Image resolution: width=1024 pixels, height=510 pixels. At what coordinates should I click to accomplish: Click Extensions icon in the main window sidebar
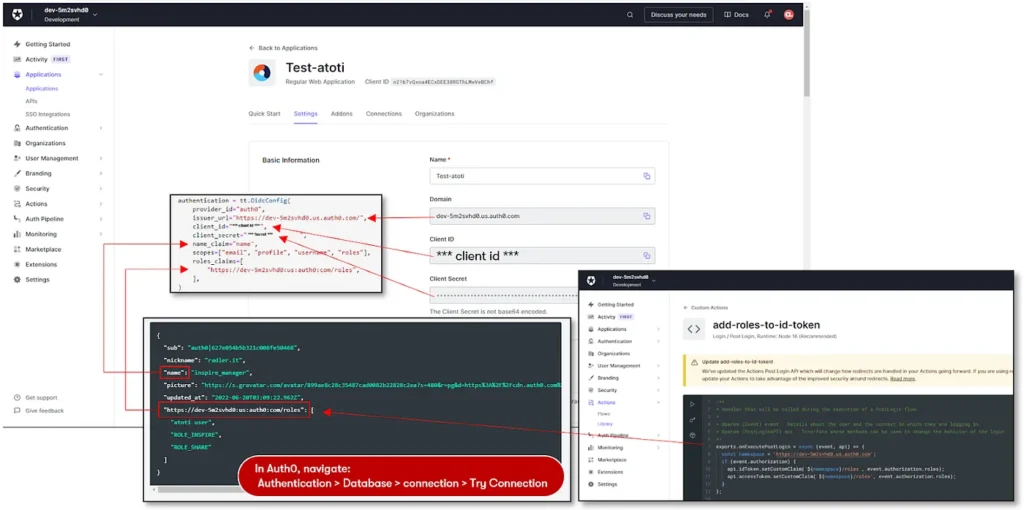coord(18,264)
